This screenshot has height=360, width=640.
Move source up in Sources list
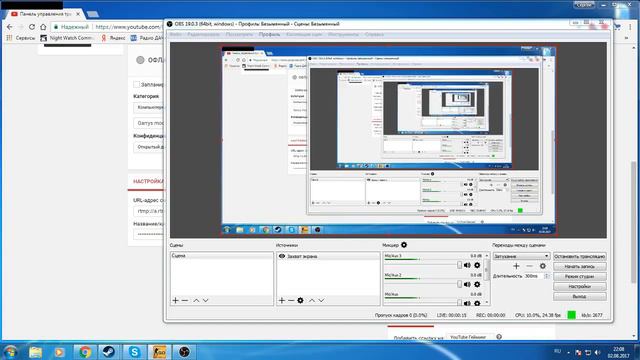pyautogui.click(x=312, y=300)
